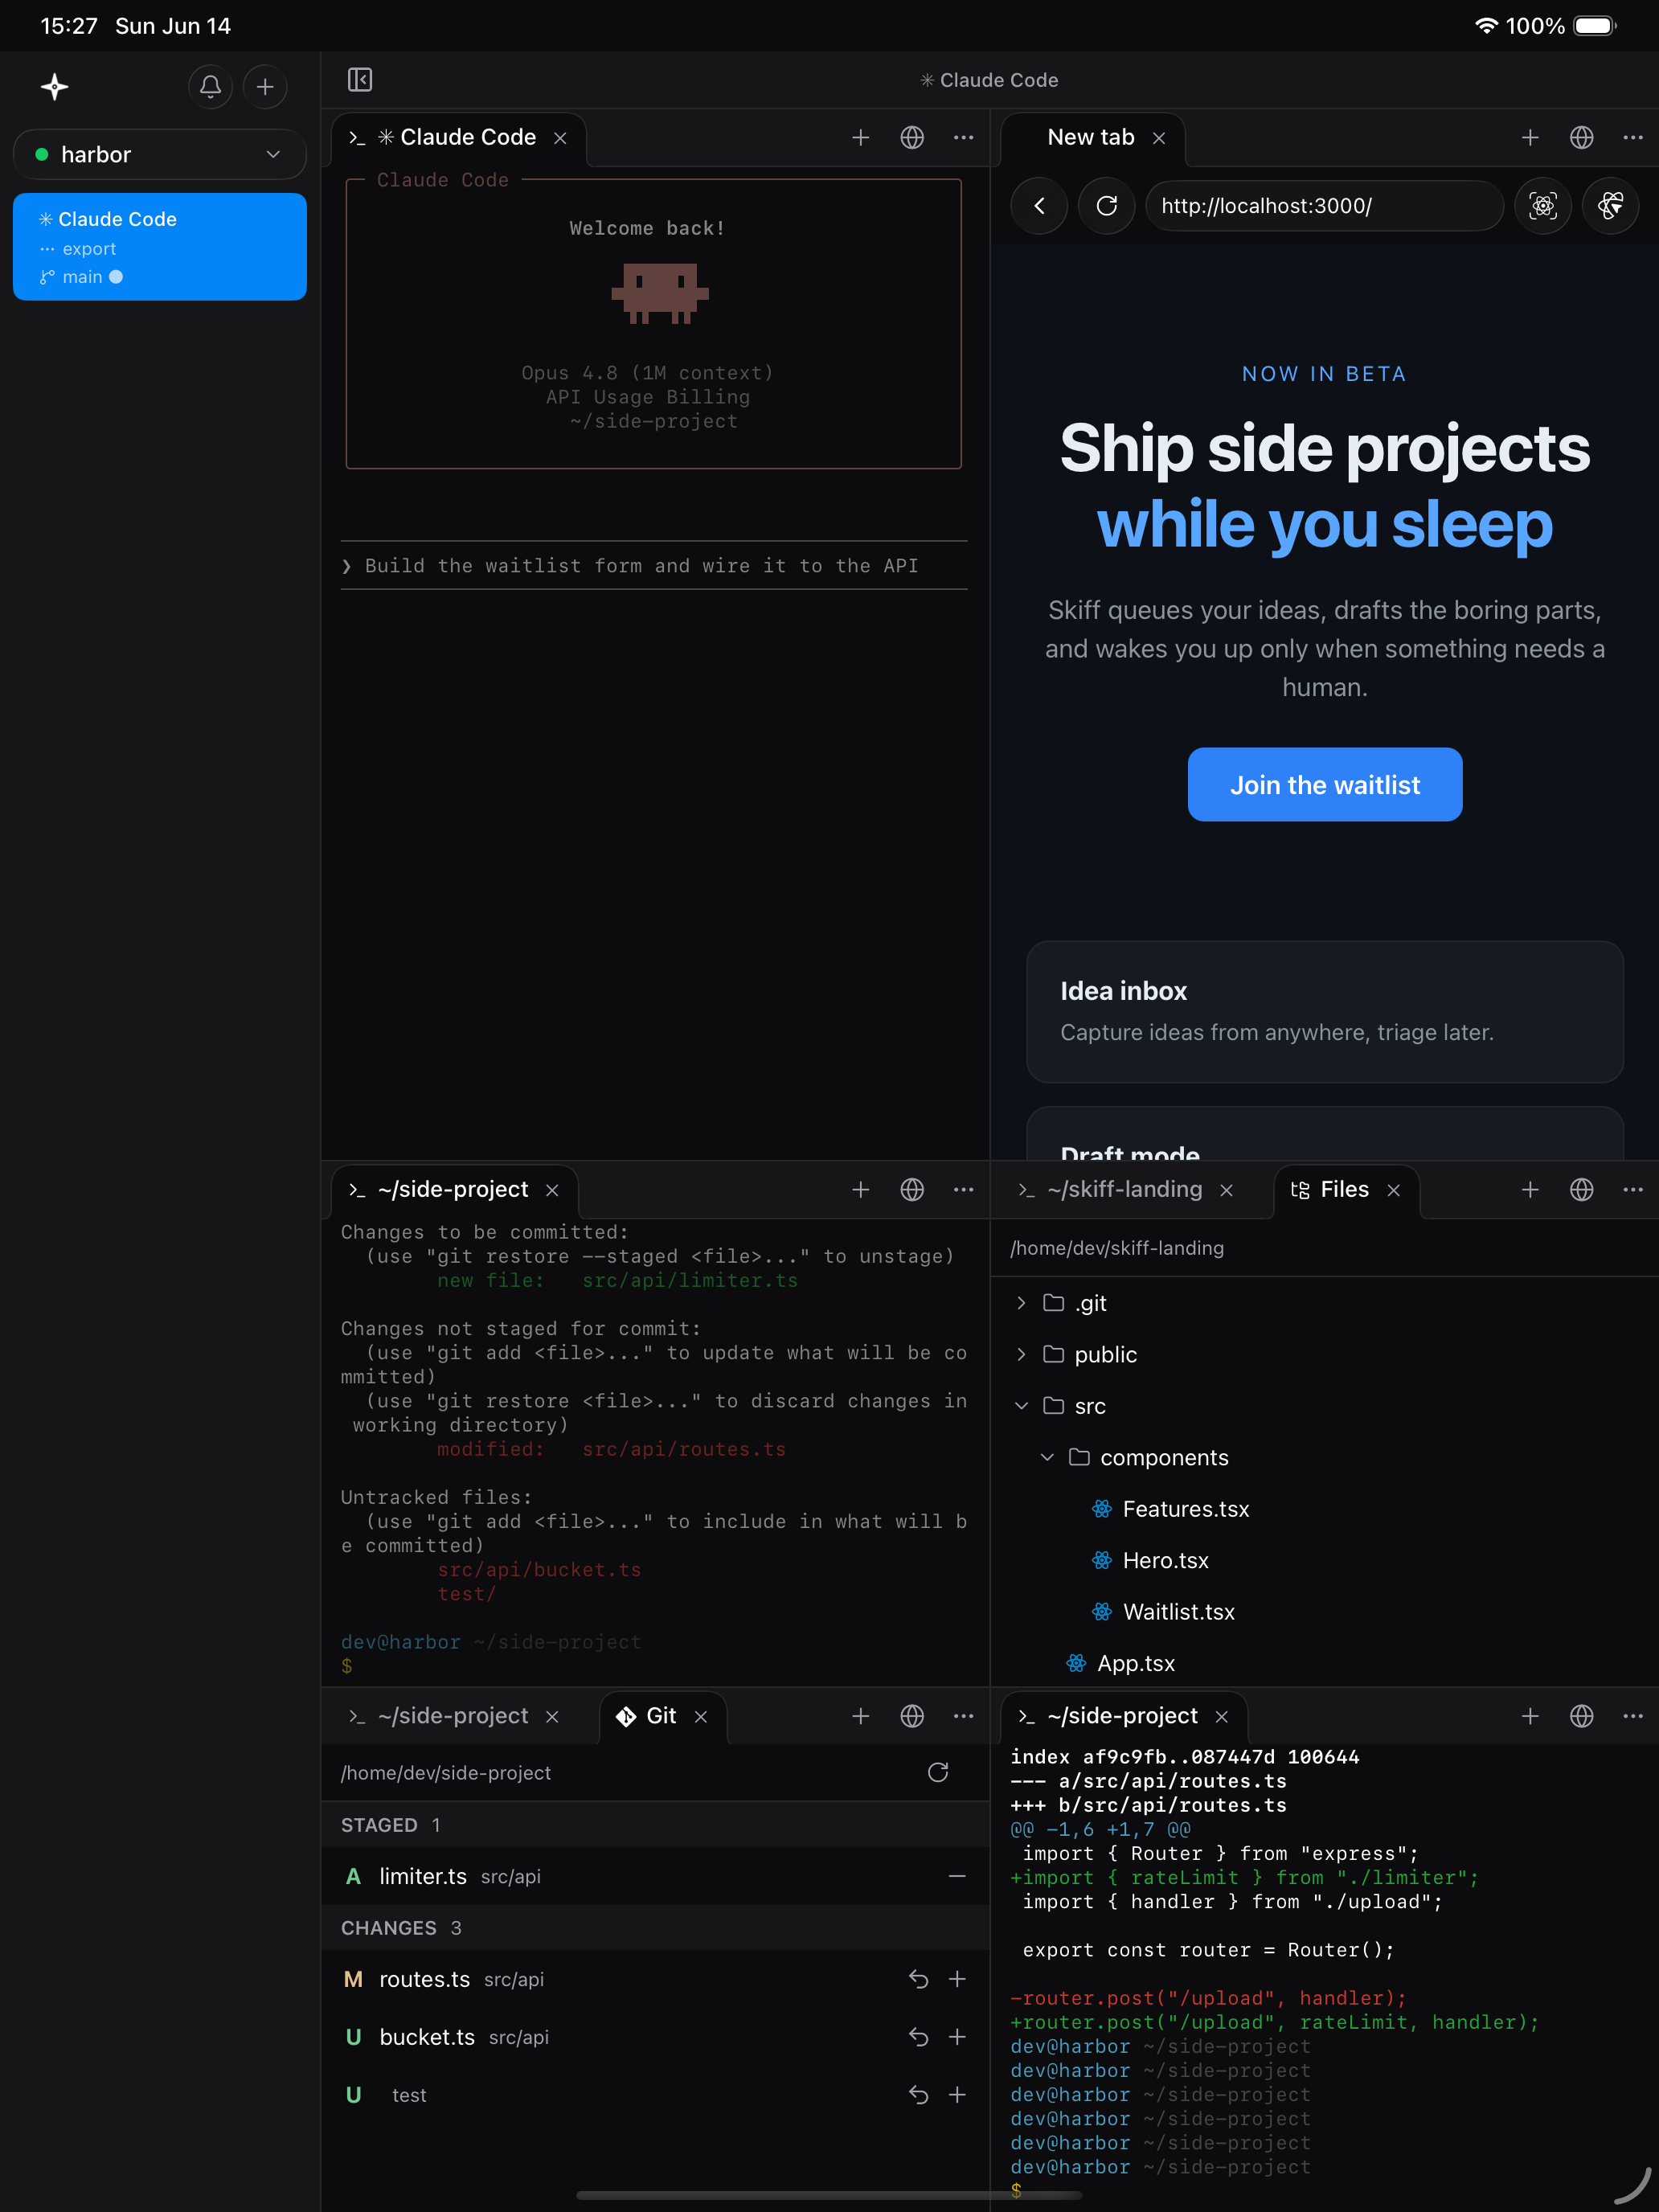Screen dimensions: 1659x2212
Task: Open more options in browser pane
Action: tap(1633, 137)
